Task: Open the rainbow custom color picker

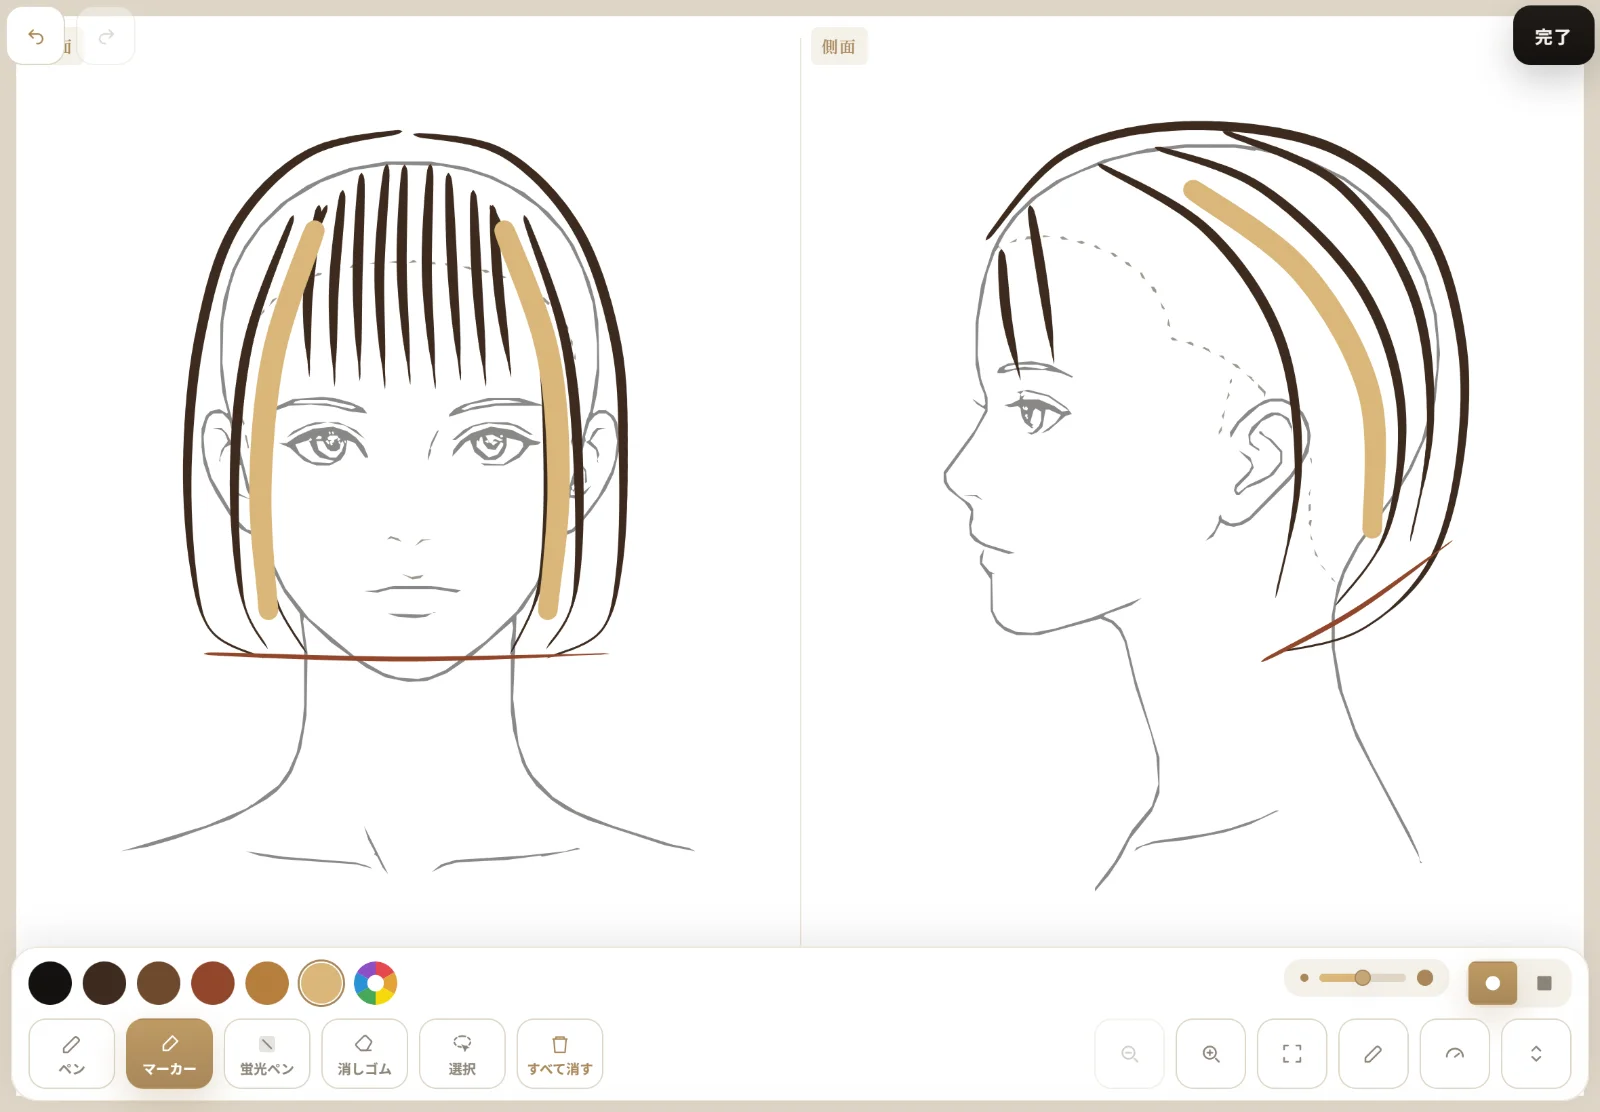Action: 376,983
